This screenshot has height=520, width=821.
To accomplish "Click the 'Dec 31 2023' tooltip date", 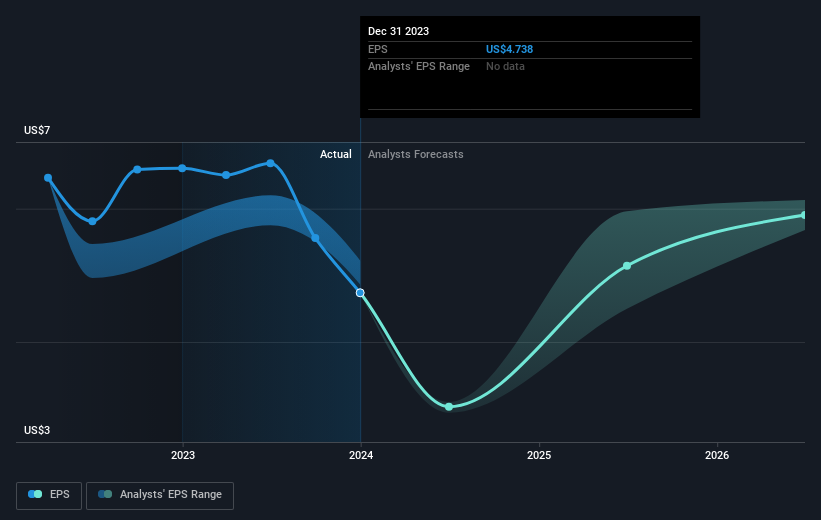I will click(398, 31).
